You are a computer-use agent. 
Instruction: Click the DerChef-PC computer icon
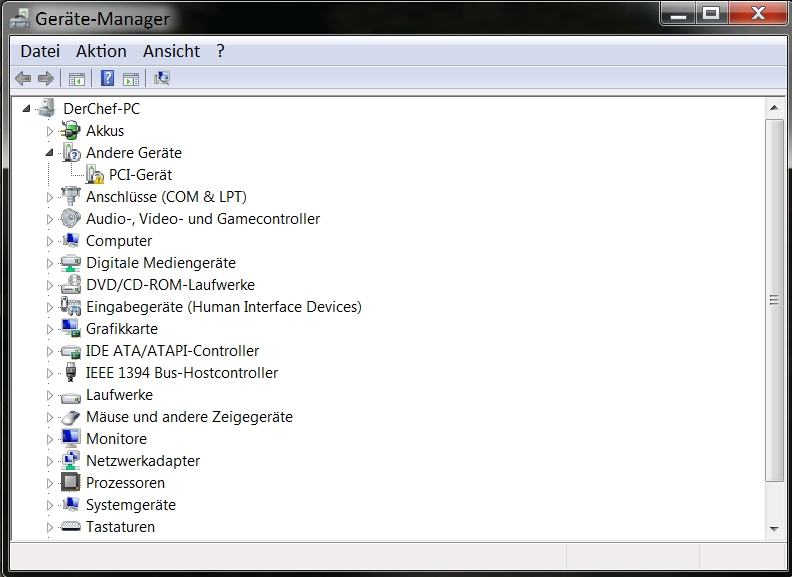(x=47, y=108)
